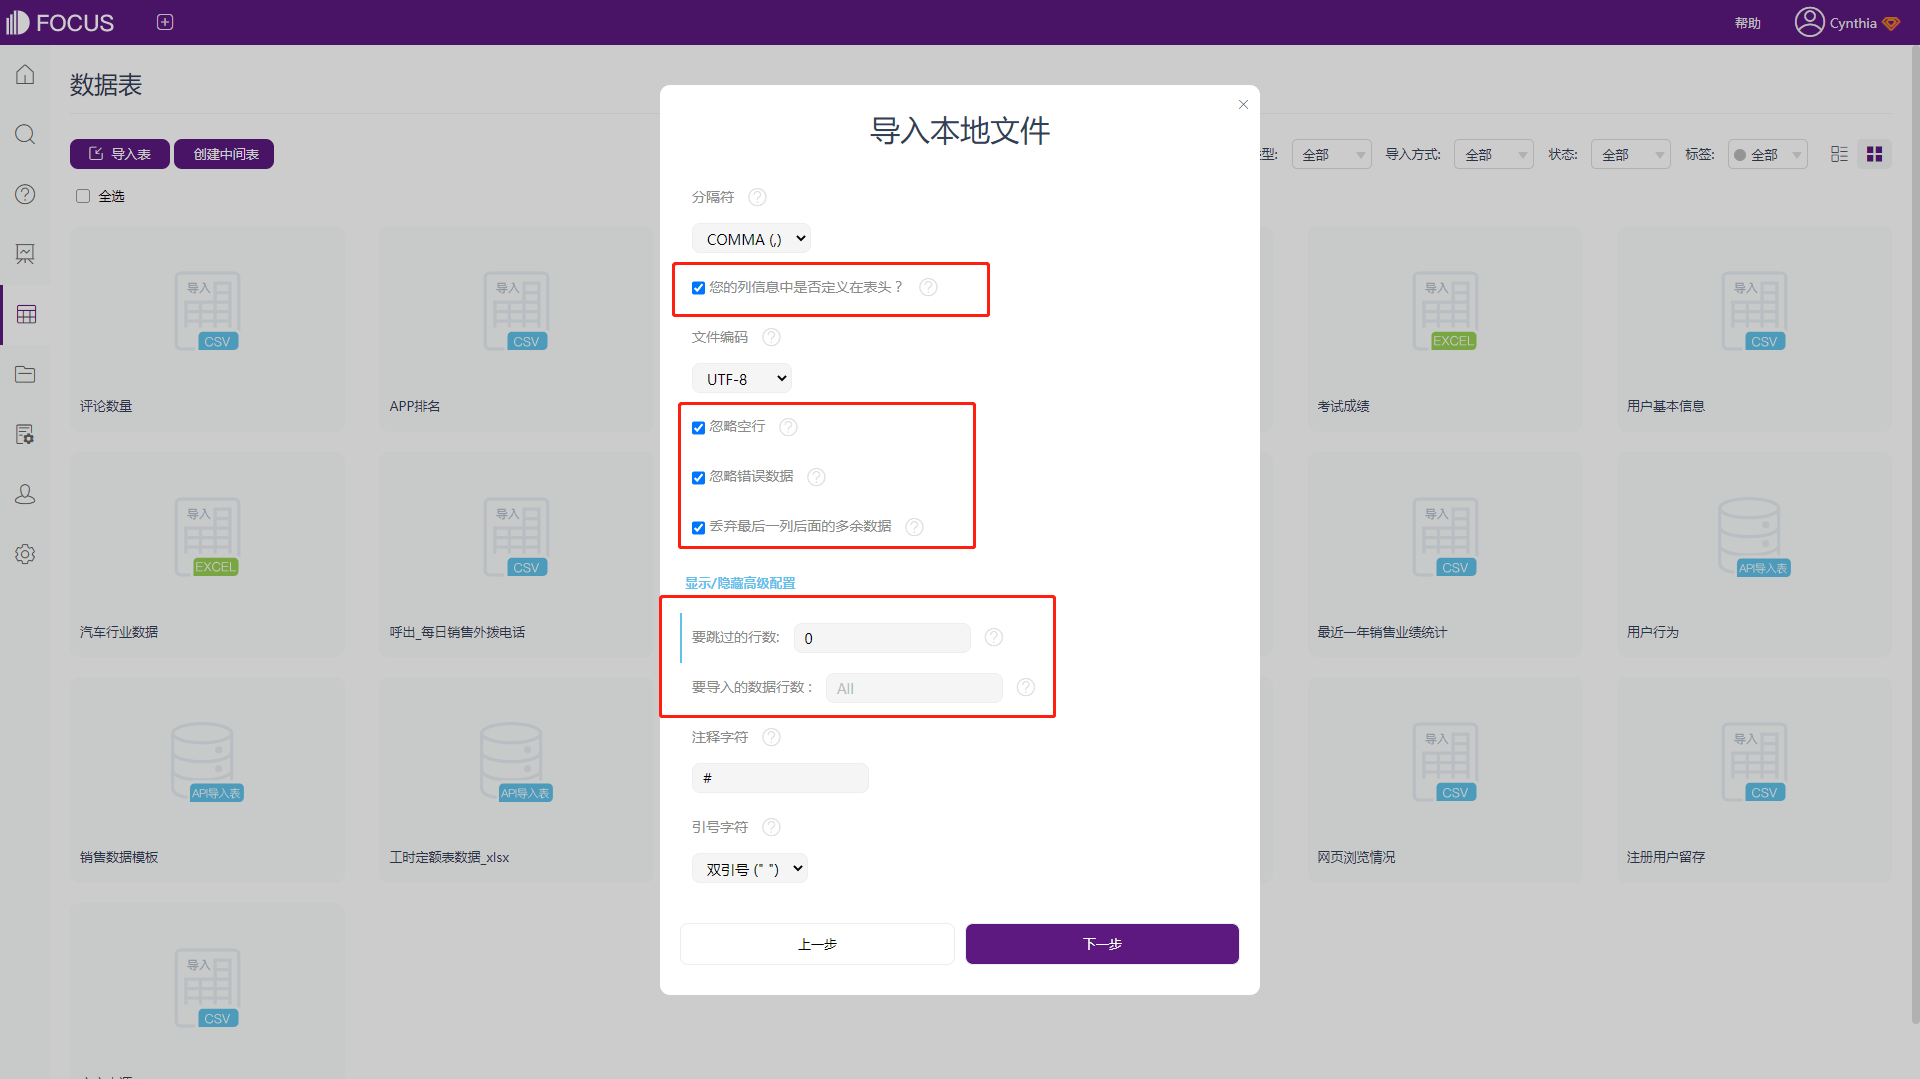Screen dimensions: 1920x1079
Task: Toggle the 忽略错误数据 checkbox
Action: point(698,478)
